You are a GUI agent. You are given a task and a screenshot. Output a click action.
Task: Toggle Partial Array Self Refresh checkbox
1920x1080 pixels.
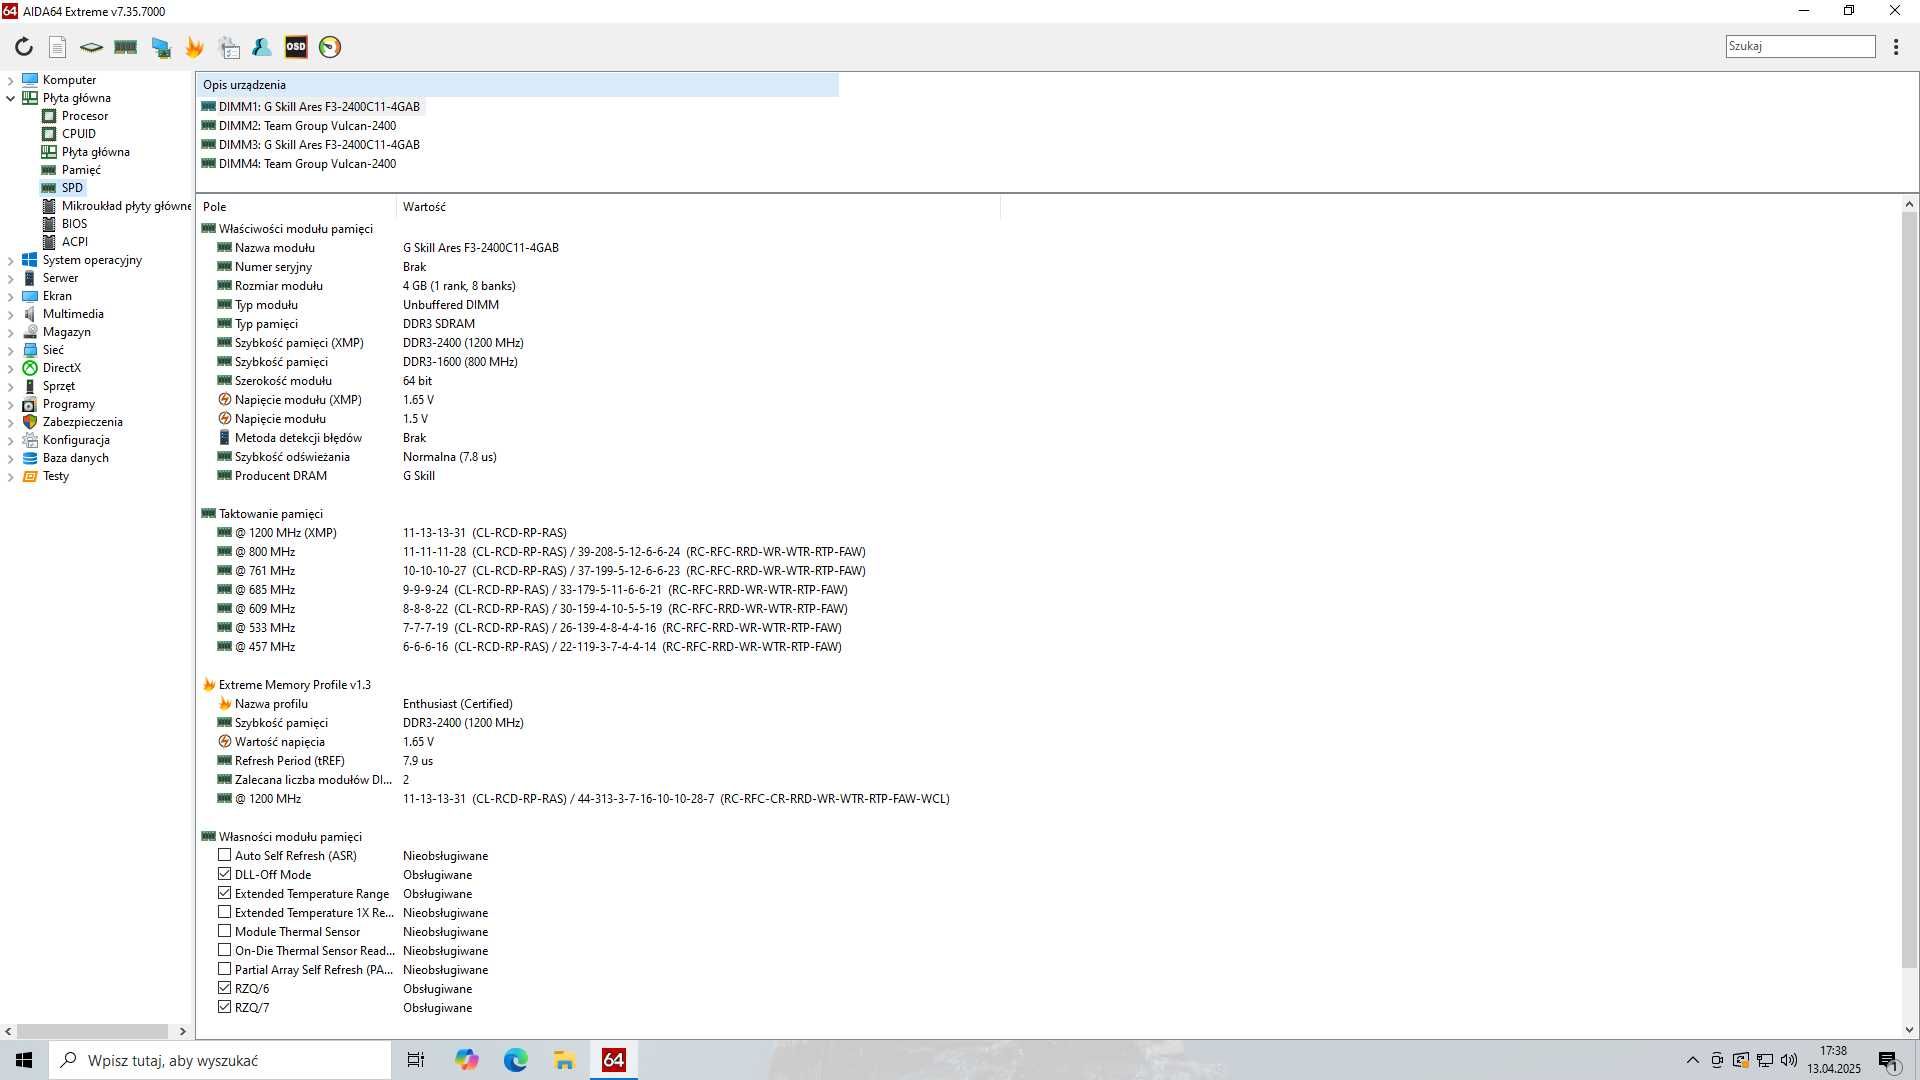click(x=224, y=969)
